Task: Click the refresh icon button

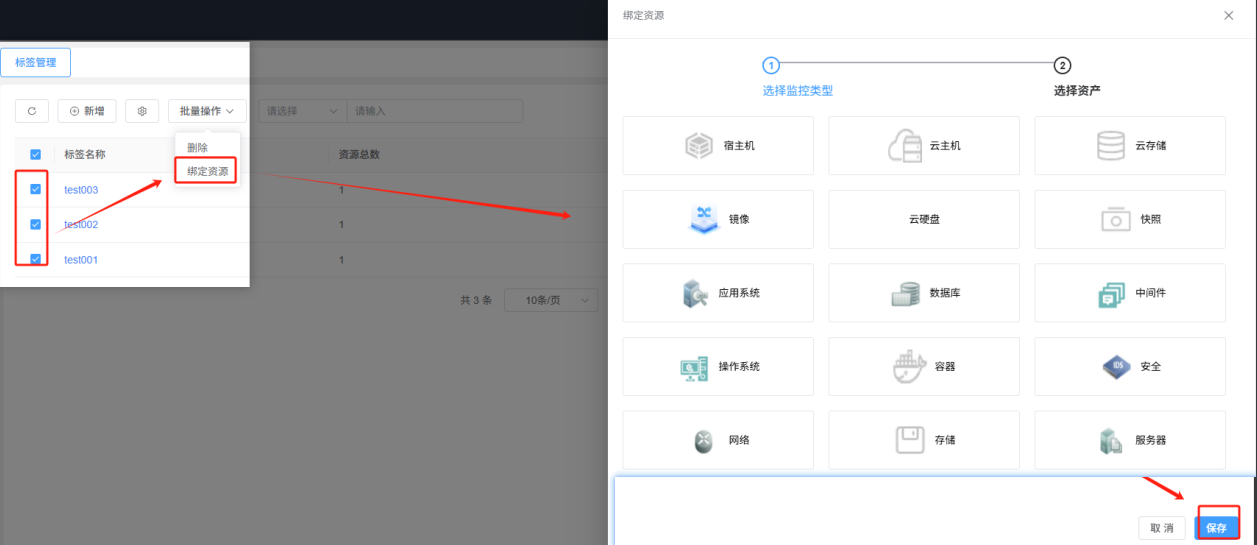Action: click(x=32, y=111)
